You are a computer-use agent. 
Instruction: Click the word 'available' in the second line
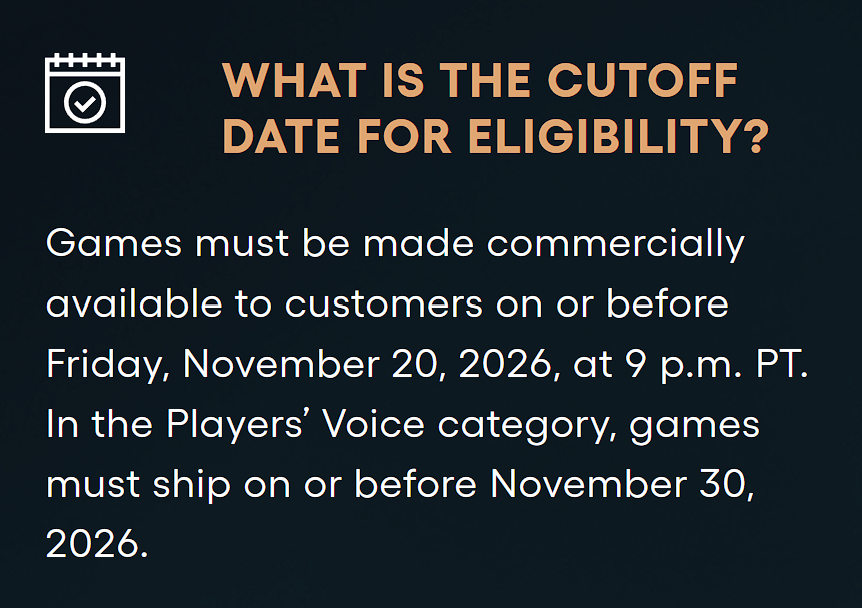tap(134, 303)
